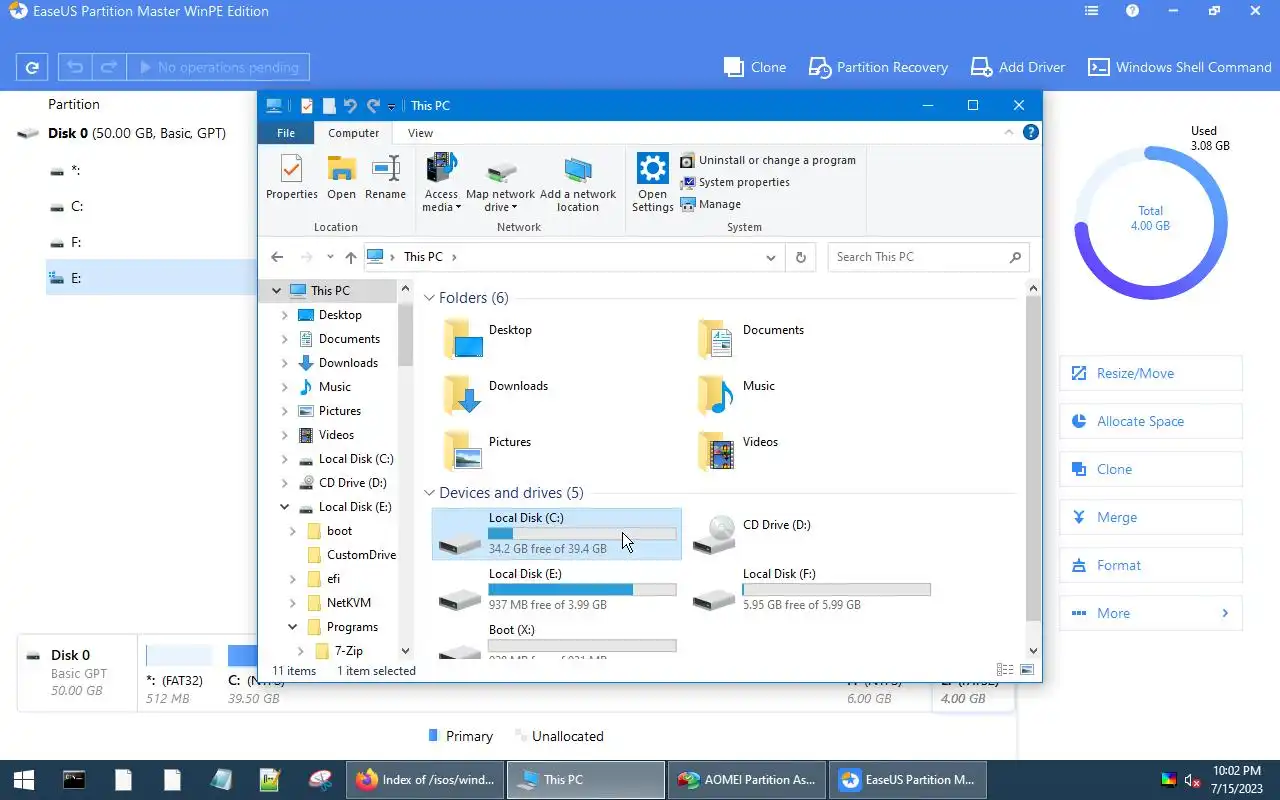Click the EaseUS redo arrow button

tap(109, 68)
